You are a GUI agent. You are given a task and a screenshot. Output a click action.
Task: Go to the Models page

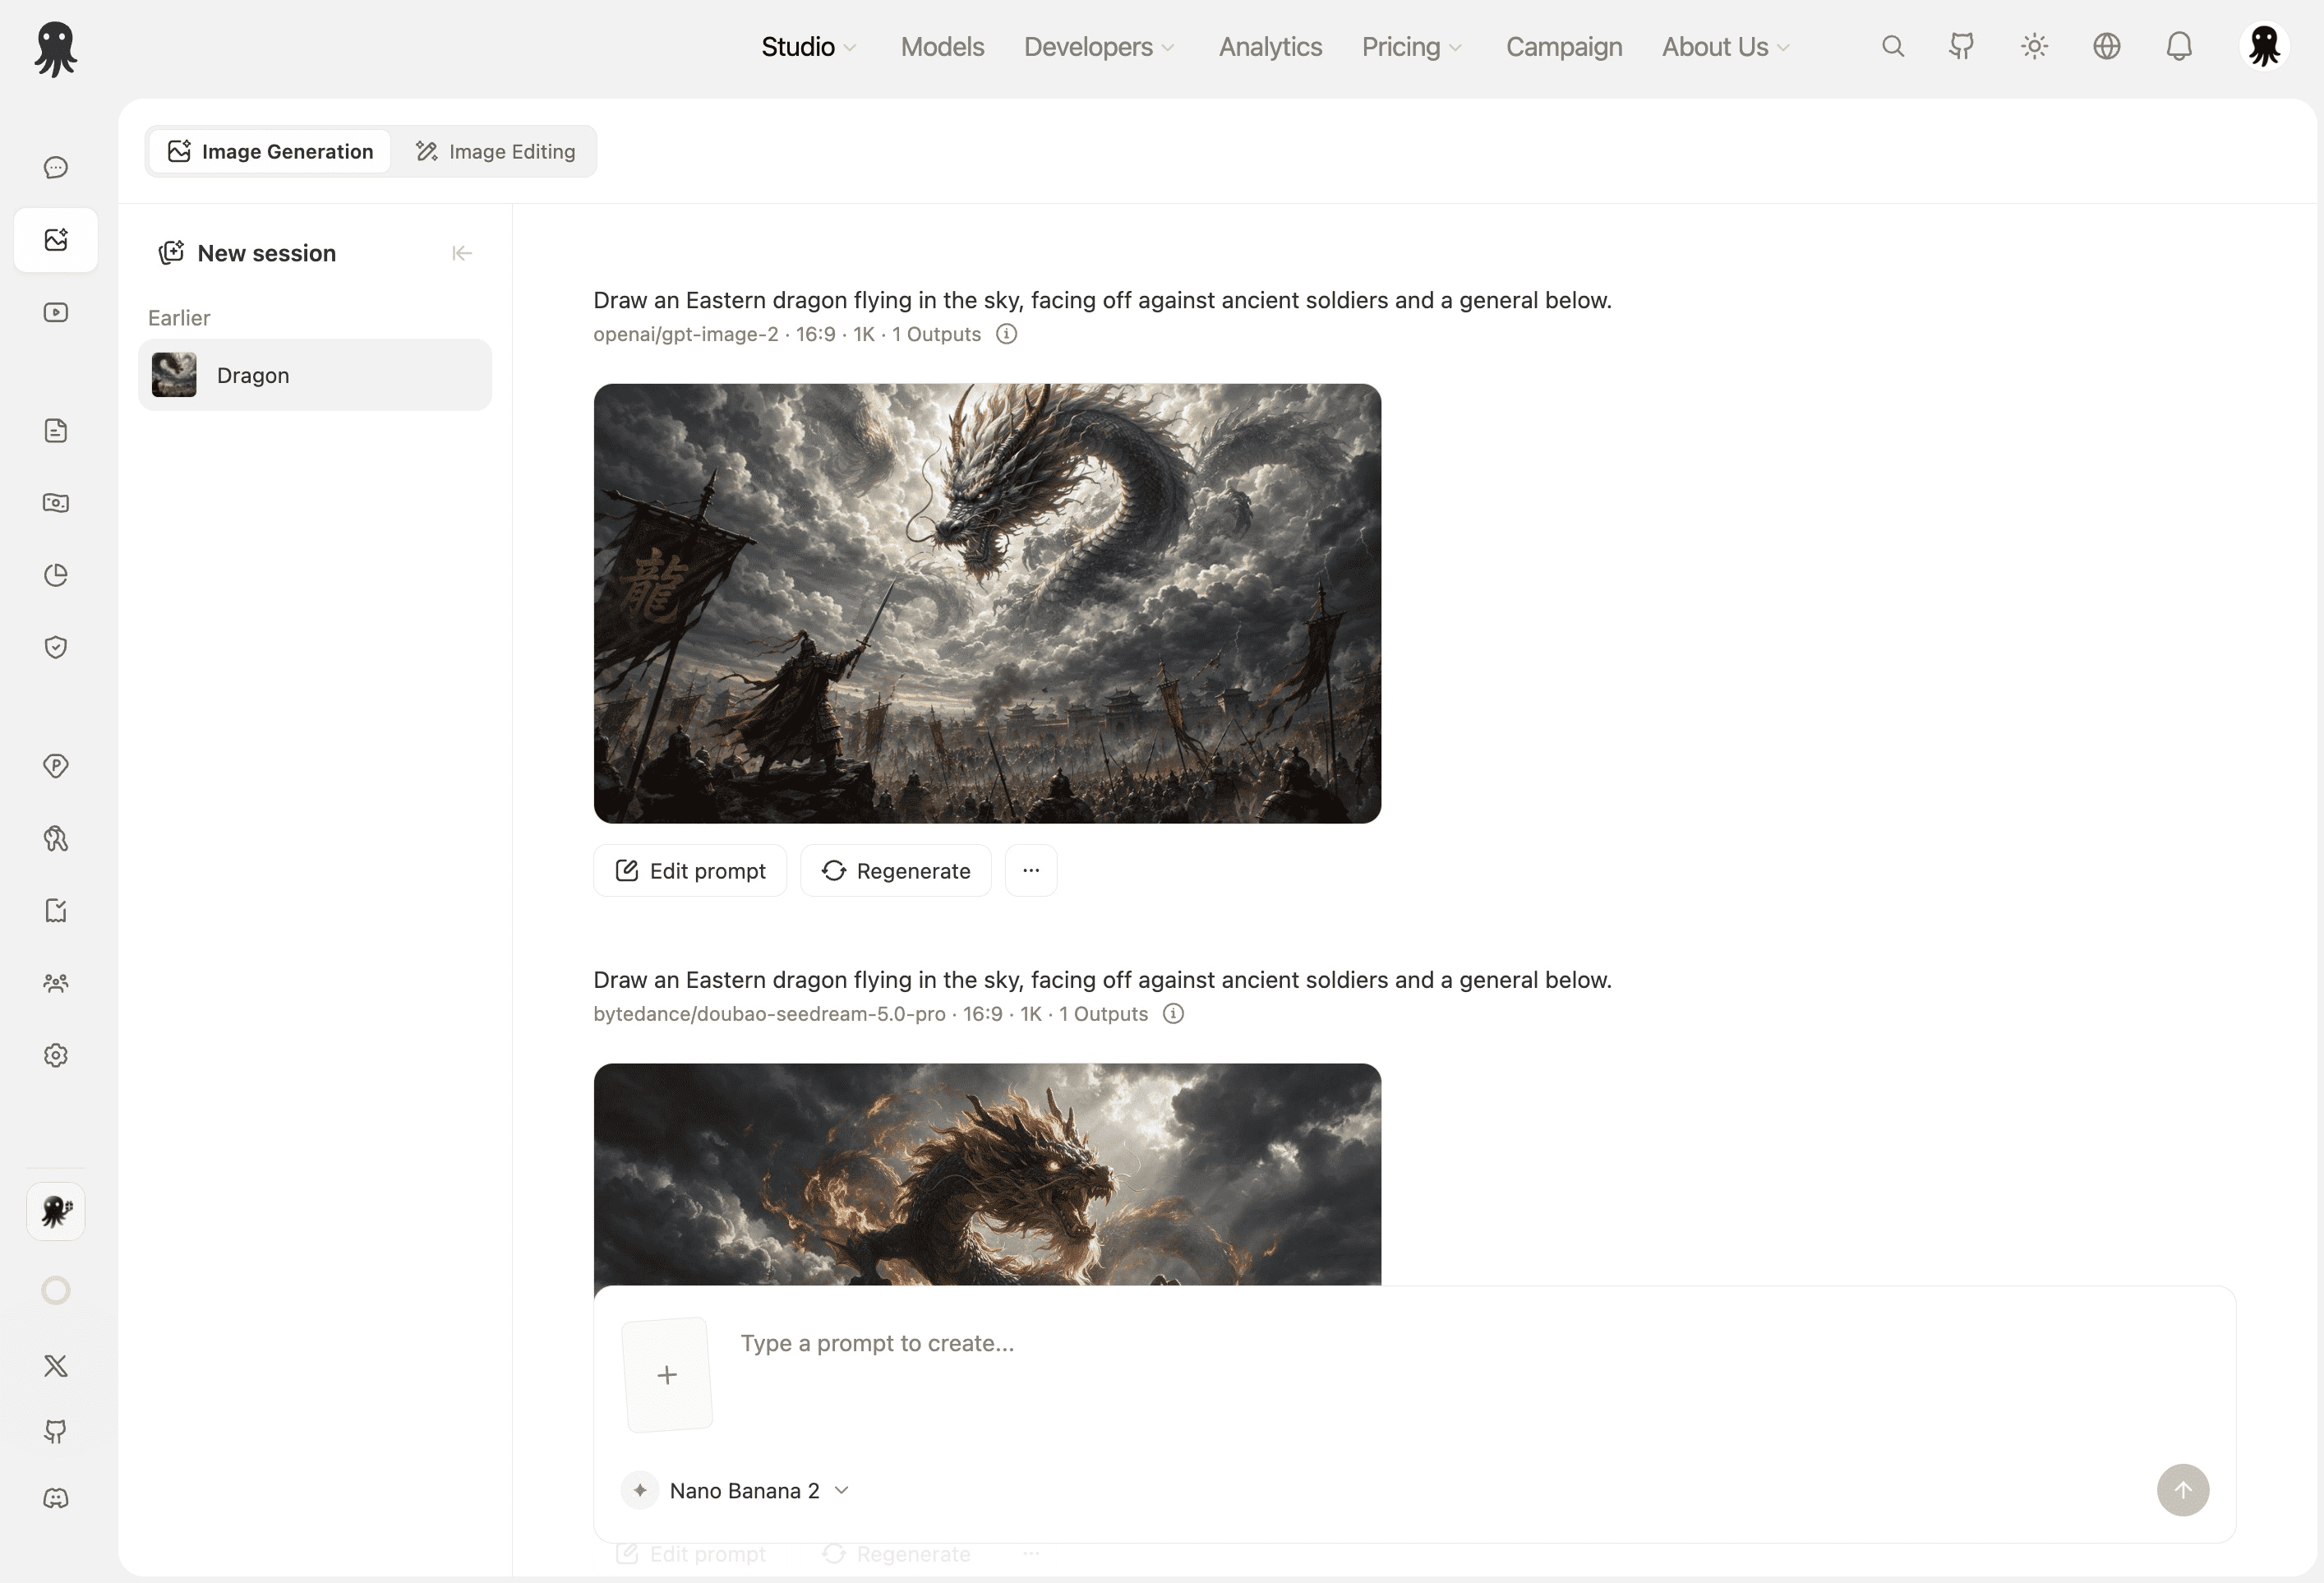pyautogui.click(x=942, y=47)
